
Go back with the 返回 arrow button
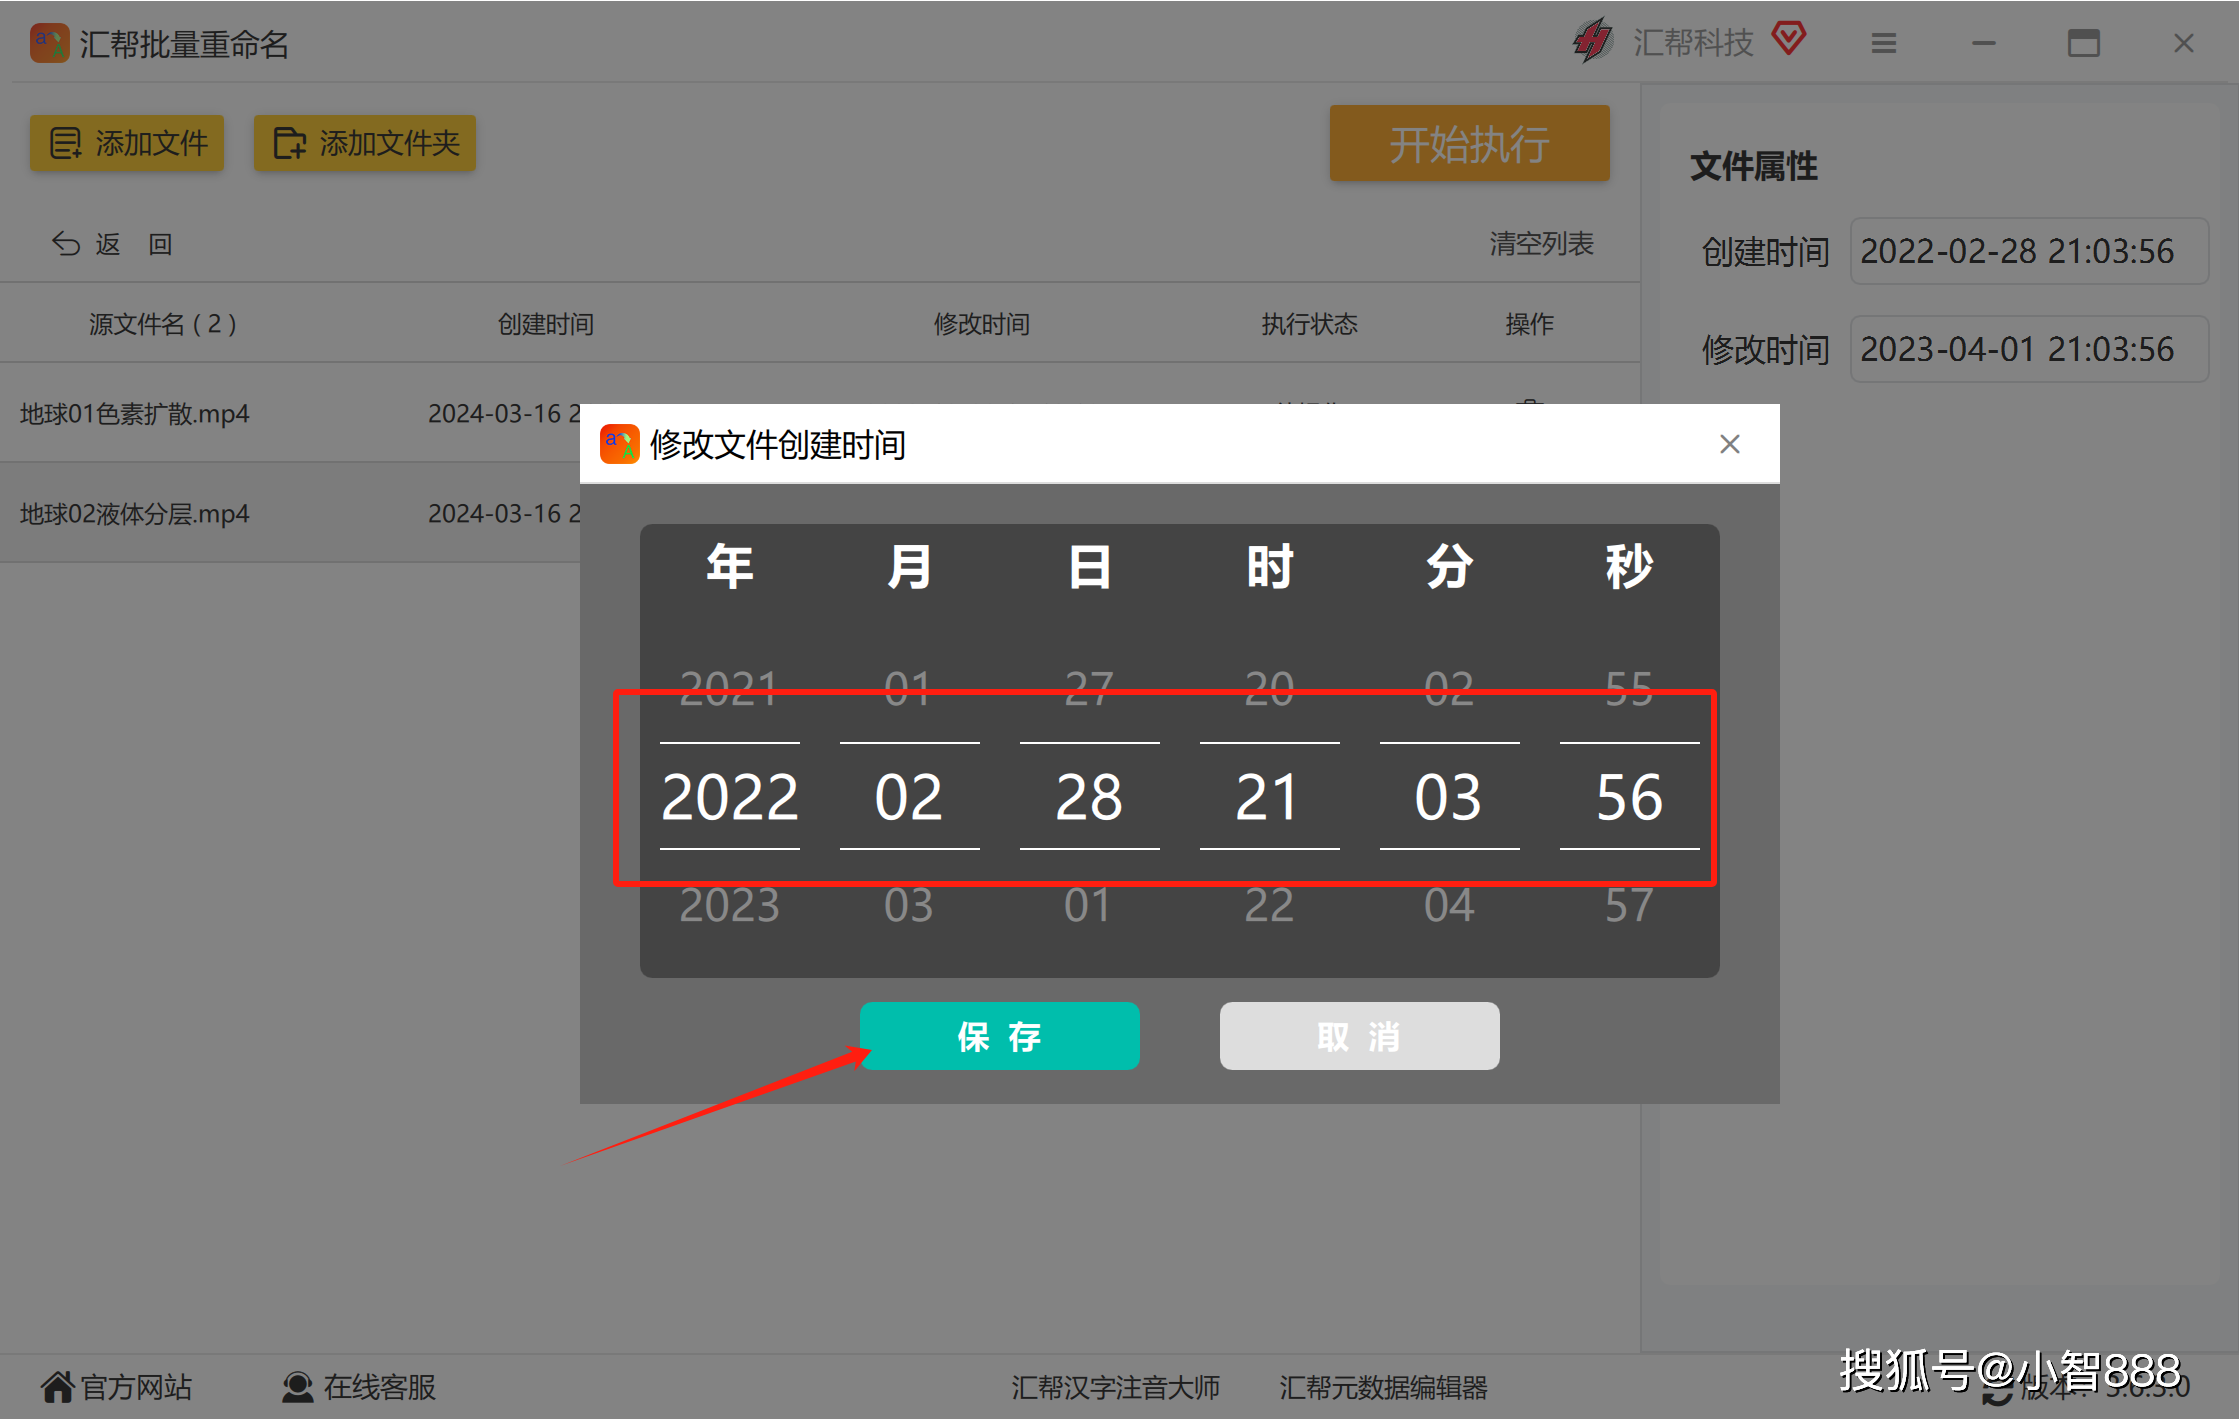(112, 244)
